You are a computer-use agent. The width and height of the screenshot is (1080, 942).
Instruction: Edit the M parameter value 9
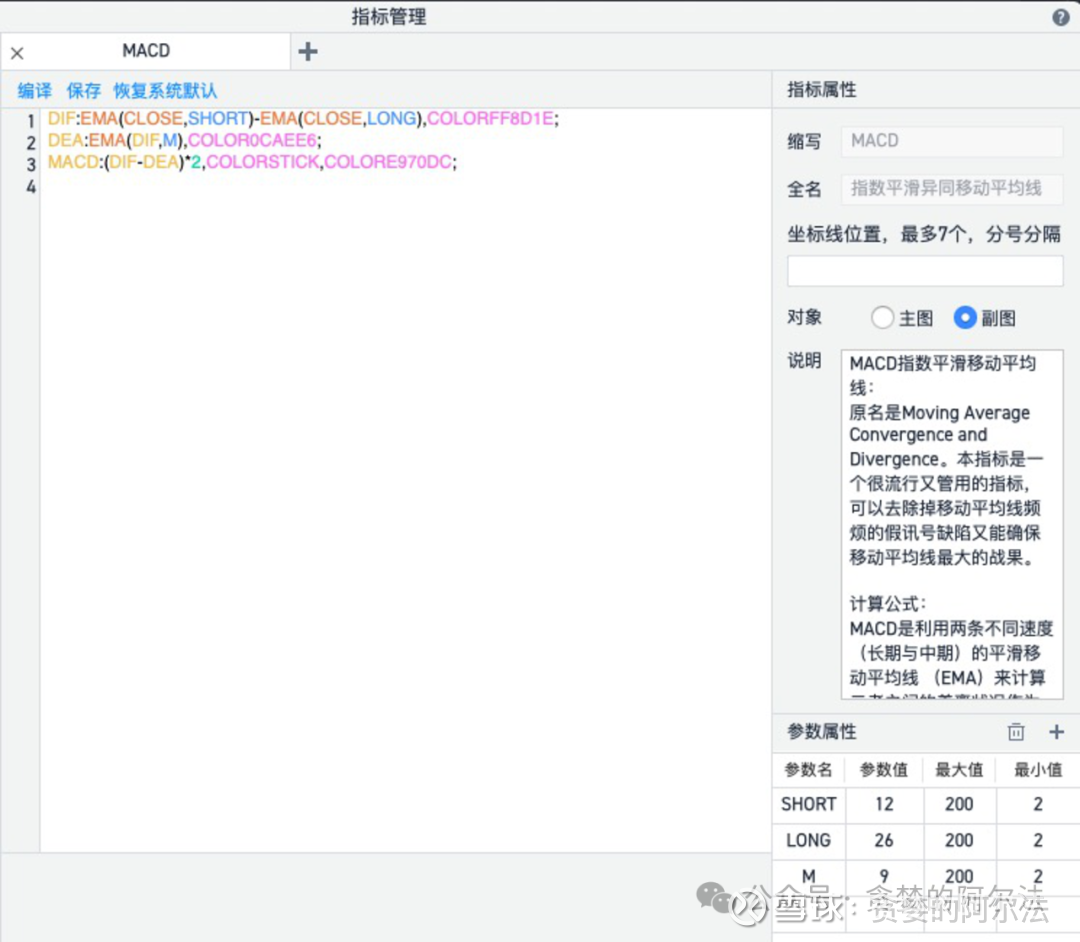[884, 876]
